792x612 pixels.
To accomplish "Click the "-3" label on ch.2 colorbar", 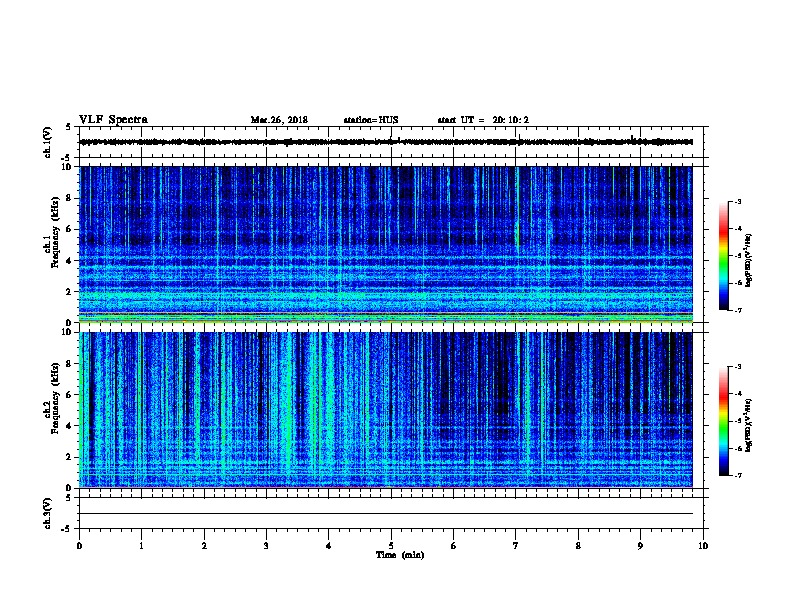I will coord(738,367).
